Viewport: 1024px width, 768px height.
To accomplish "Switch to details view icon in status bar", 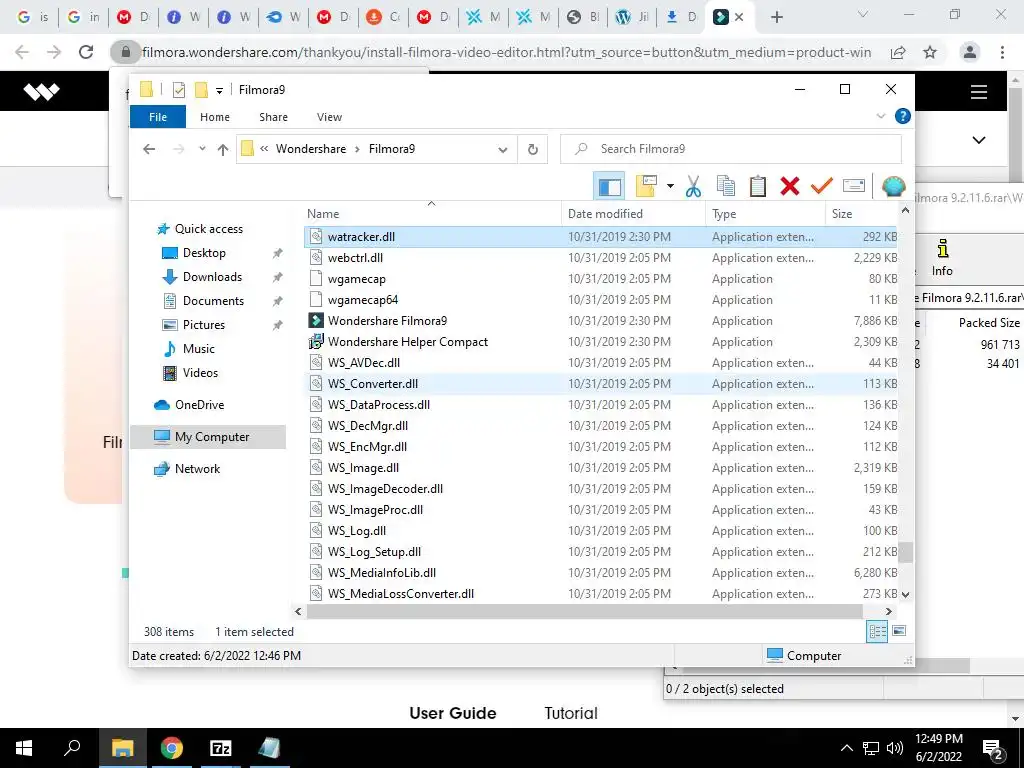I will (877, 632).
